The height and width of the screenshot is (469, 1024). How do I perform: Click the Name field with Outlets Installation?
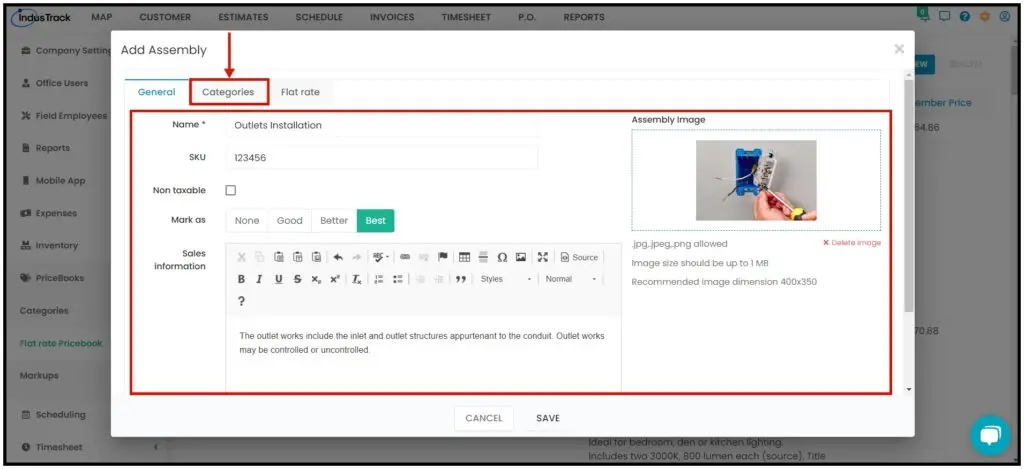click(382, 125)
